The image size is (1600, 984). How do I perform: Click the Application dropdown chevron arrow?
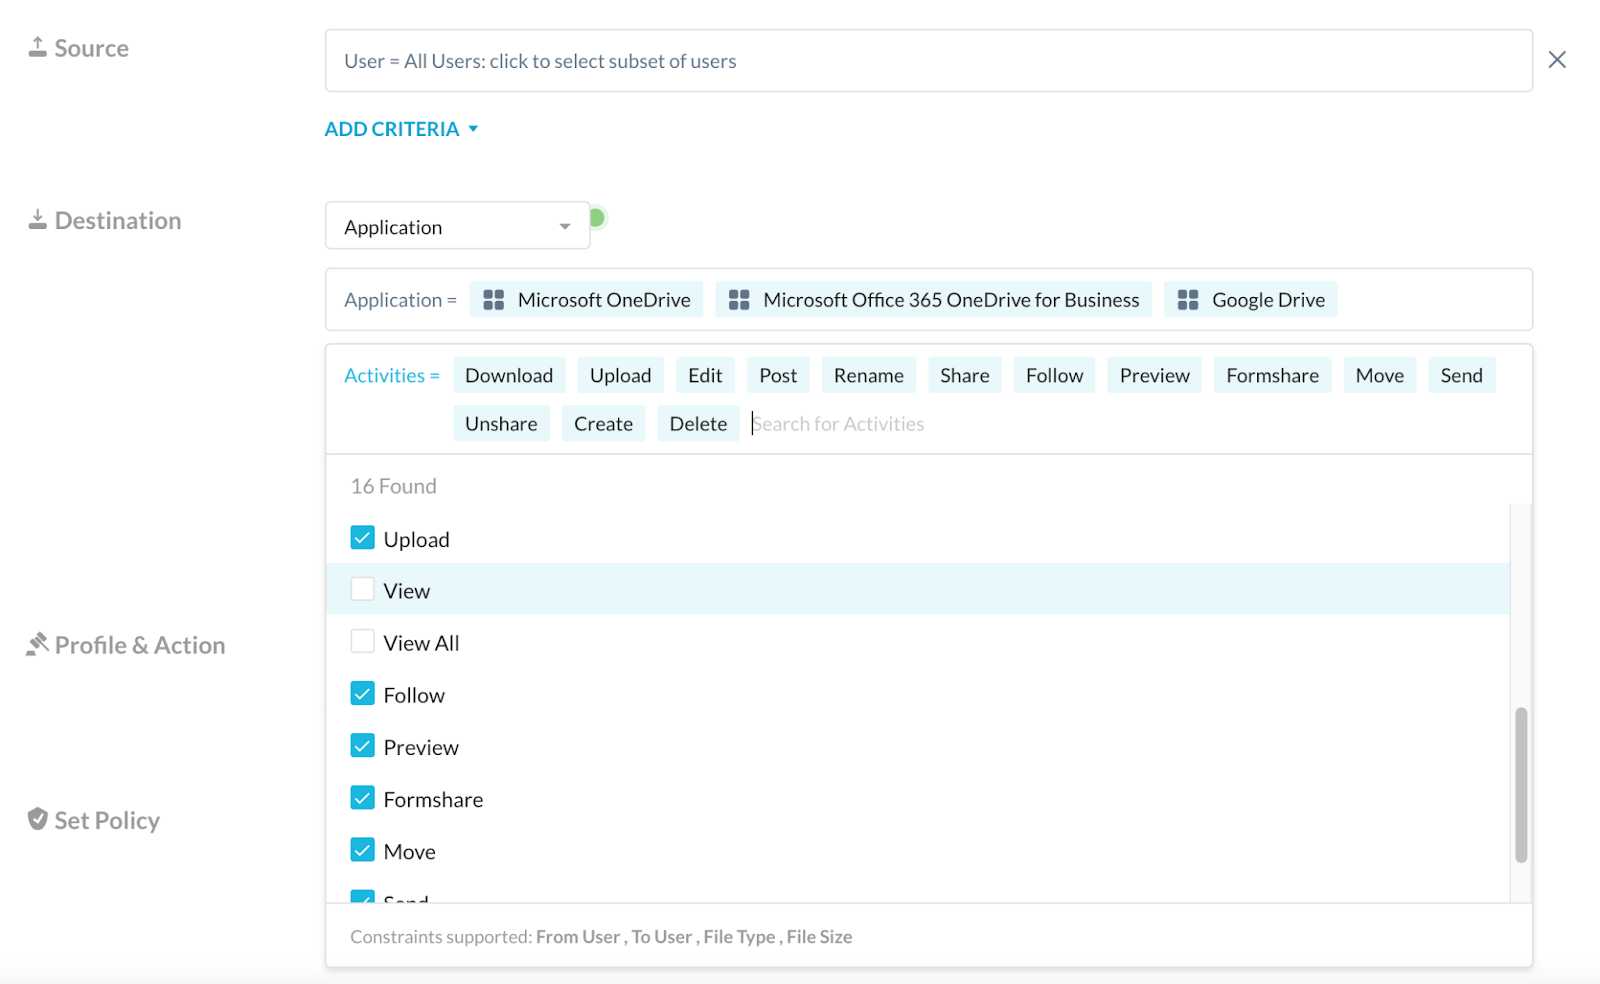[x=565, y=226]
